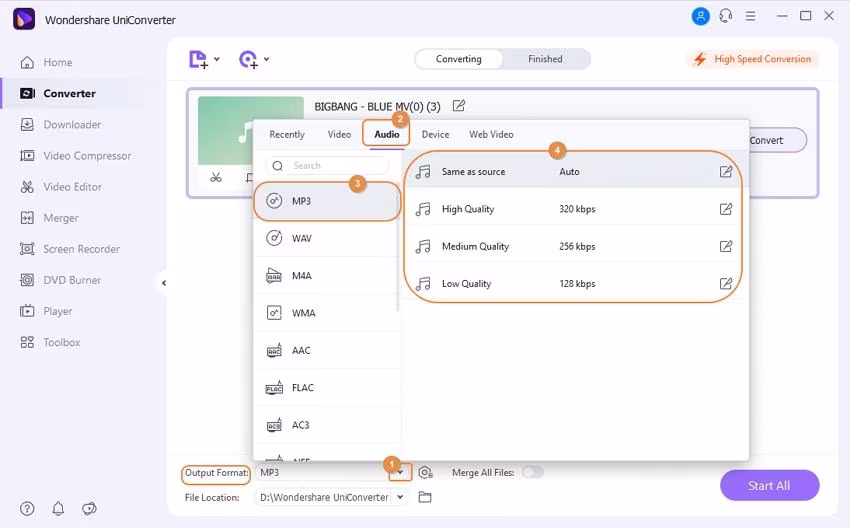Viewport: 850px width, 528px height.
Task: Collapse the sidebar with the arrow
Action: (164, 283)
